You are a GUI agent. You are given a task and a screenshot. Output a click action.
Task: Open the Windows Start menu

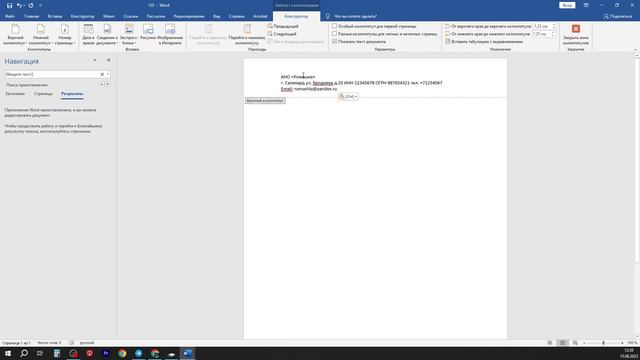click(8, 353)
